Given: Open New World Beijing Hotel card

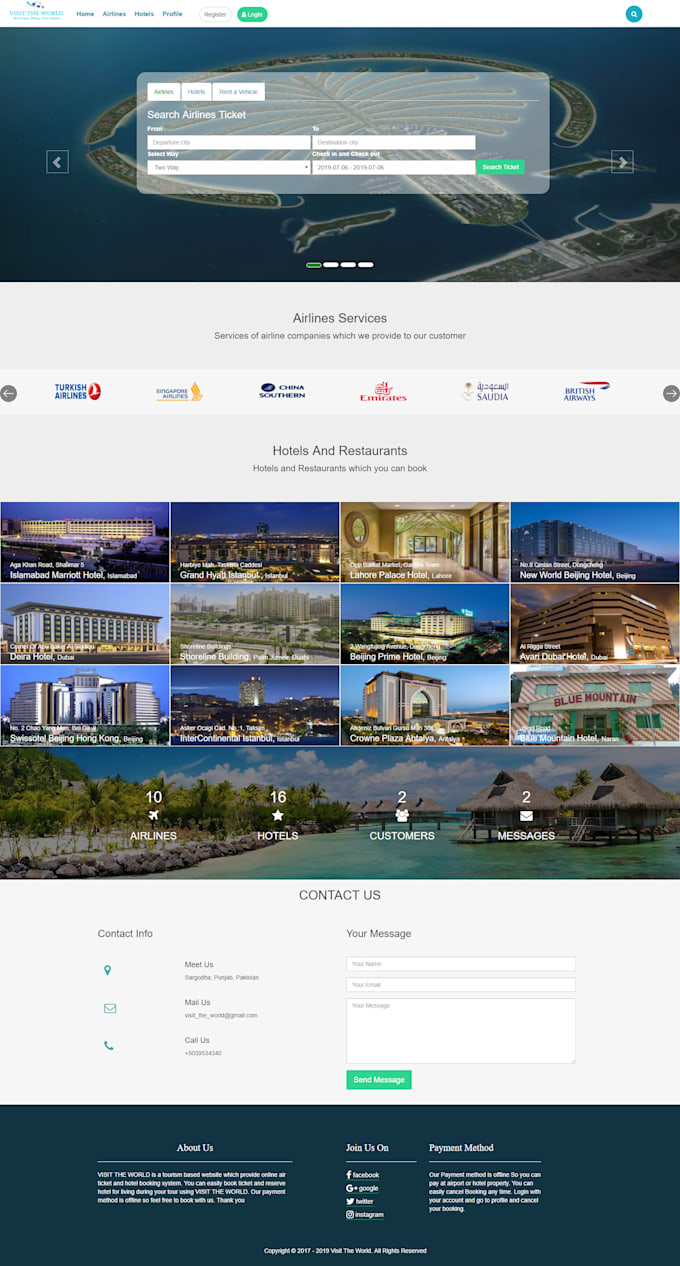Looking at the screenshot, I should point(595,542).
